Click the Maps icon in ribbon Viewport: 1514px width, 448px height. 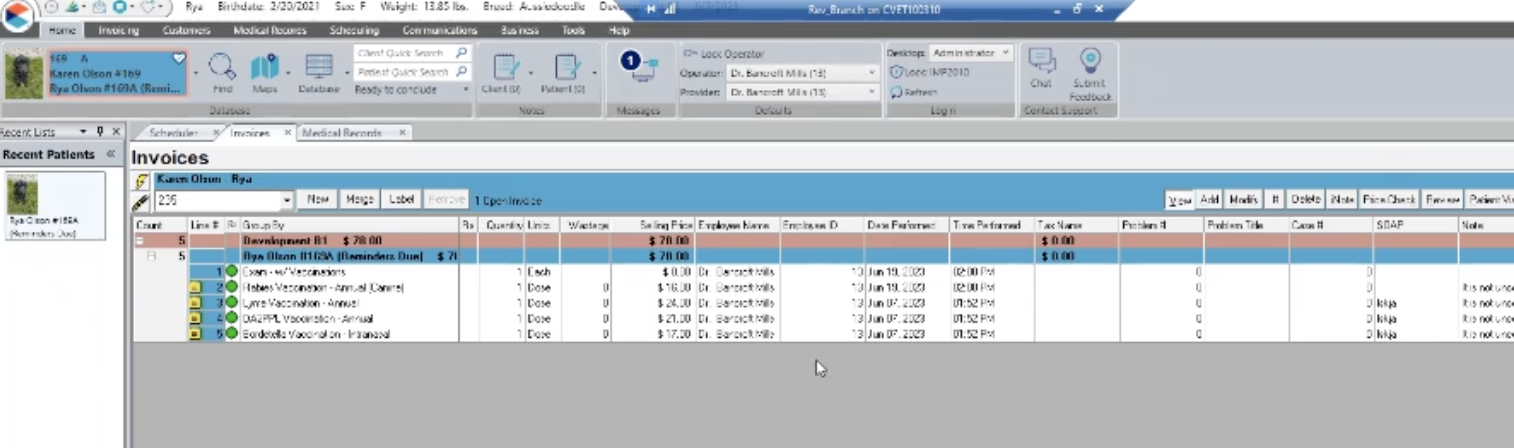pos(264,68)
